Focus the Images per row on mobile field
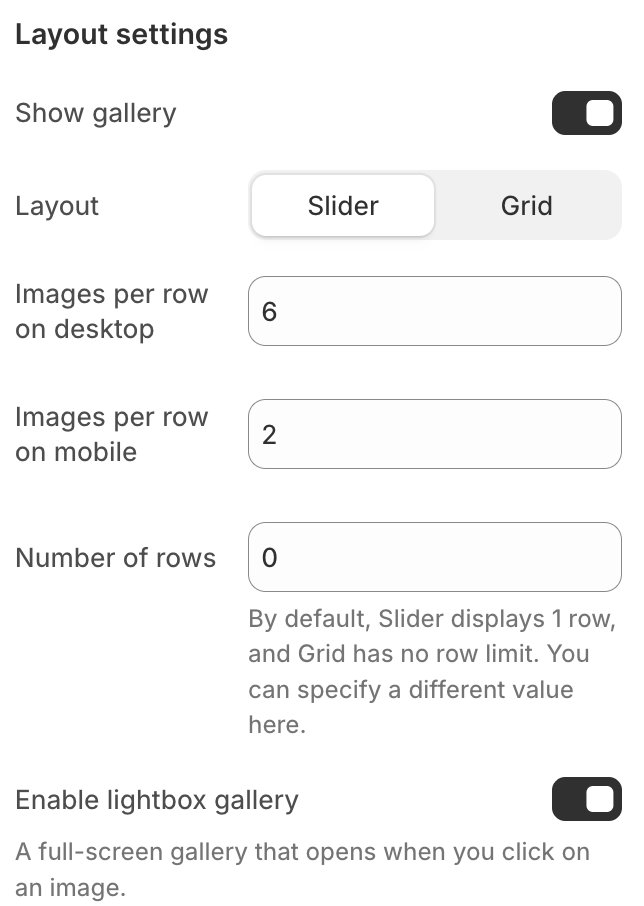Image resolution: width=644 pixels, height=906 pixels. 434,434
